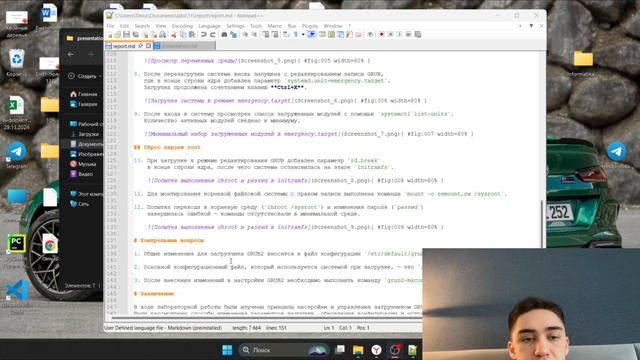Click the Zoom Out toolbar icon

[x=254, y=35]
